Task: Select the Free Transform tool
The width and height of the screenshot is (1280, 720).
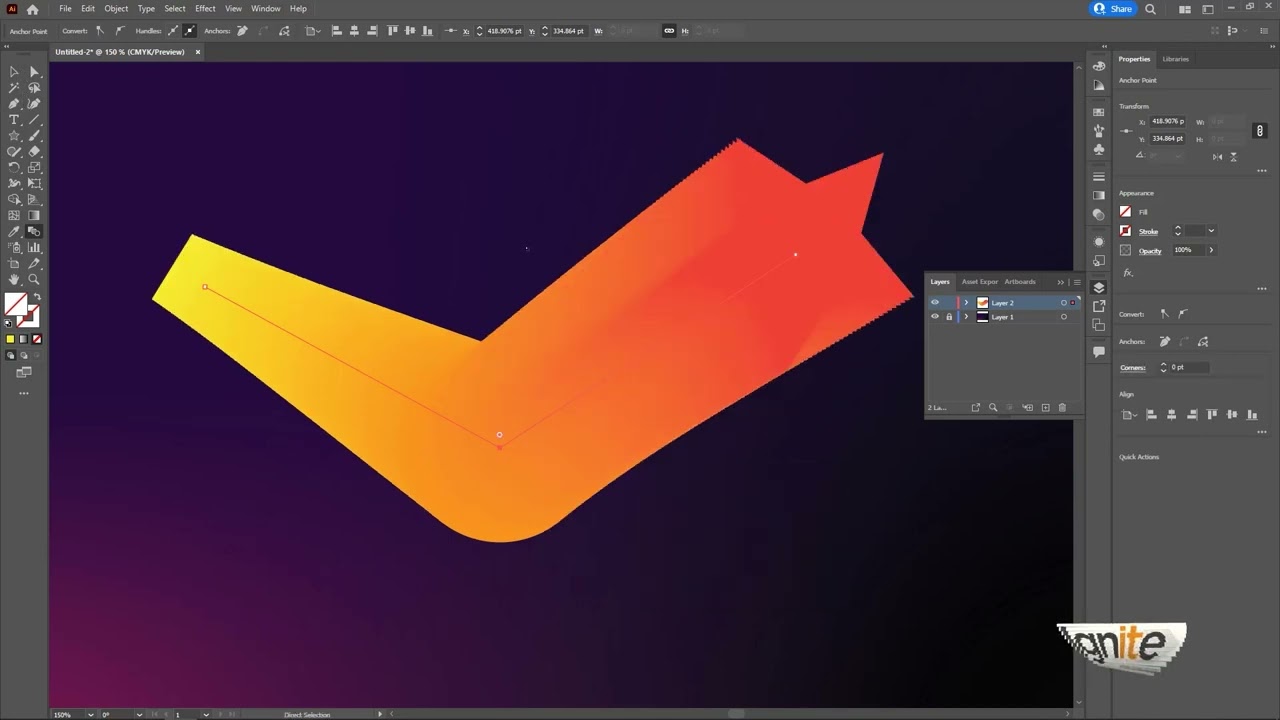Action: coord(34,183)
